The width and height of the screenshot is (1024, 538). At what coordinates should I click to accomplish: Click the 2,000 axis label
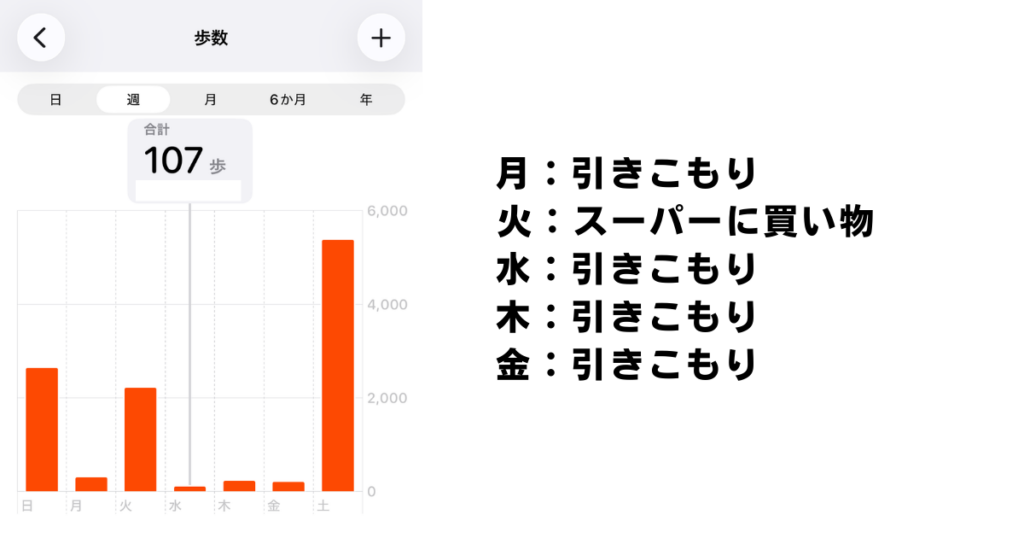click(x=387, y=398)
